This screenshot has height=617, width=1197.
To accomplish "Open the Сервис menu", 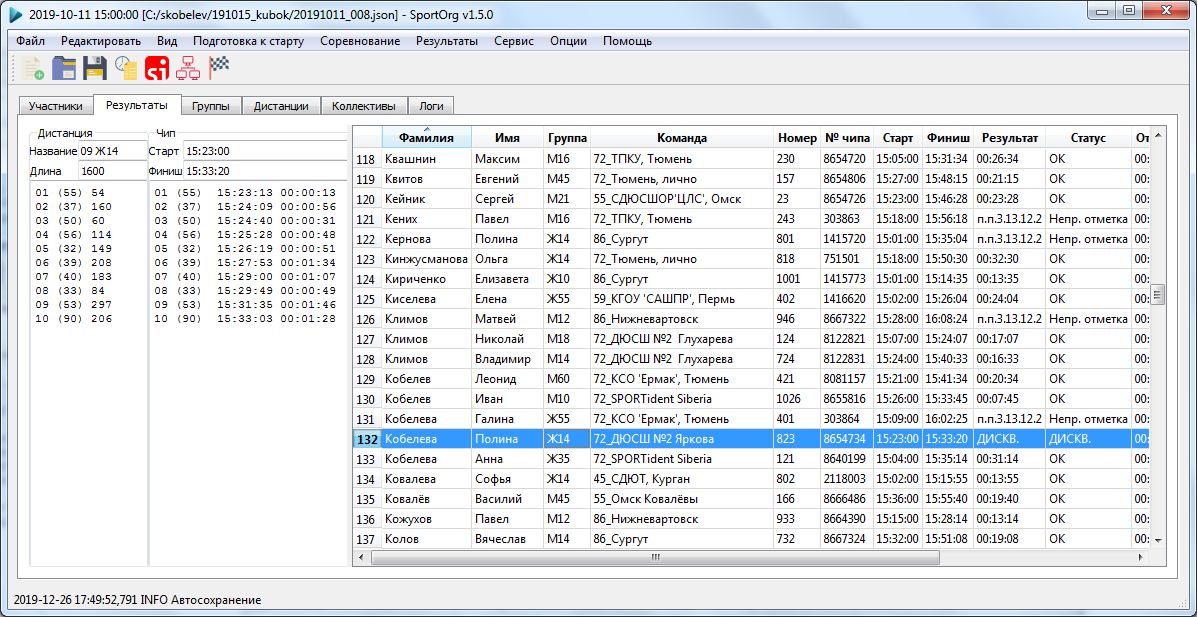I will click(x=514, y=41).
